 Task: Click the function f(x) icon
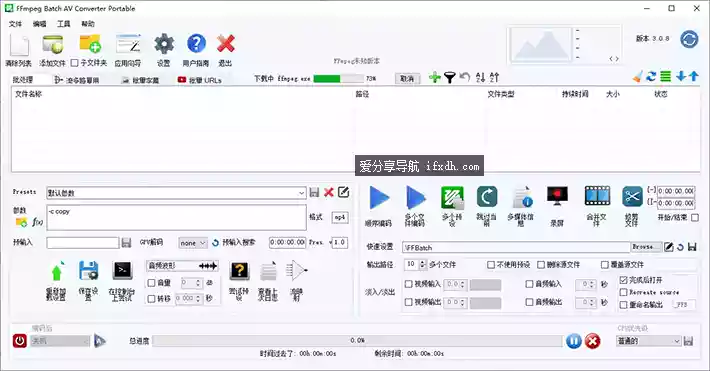coord(37,222)
